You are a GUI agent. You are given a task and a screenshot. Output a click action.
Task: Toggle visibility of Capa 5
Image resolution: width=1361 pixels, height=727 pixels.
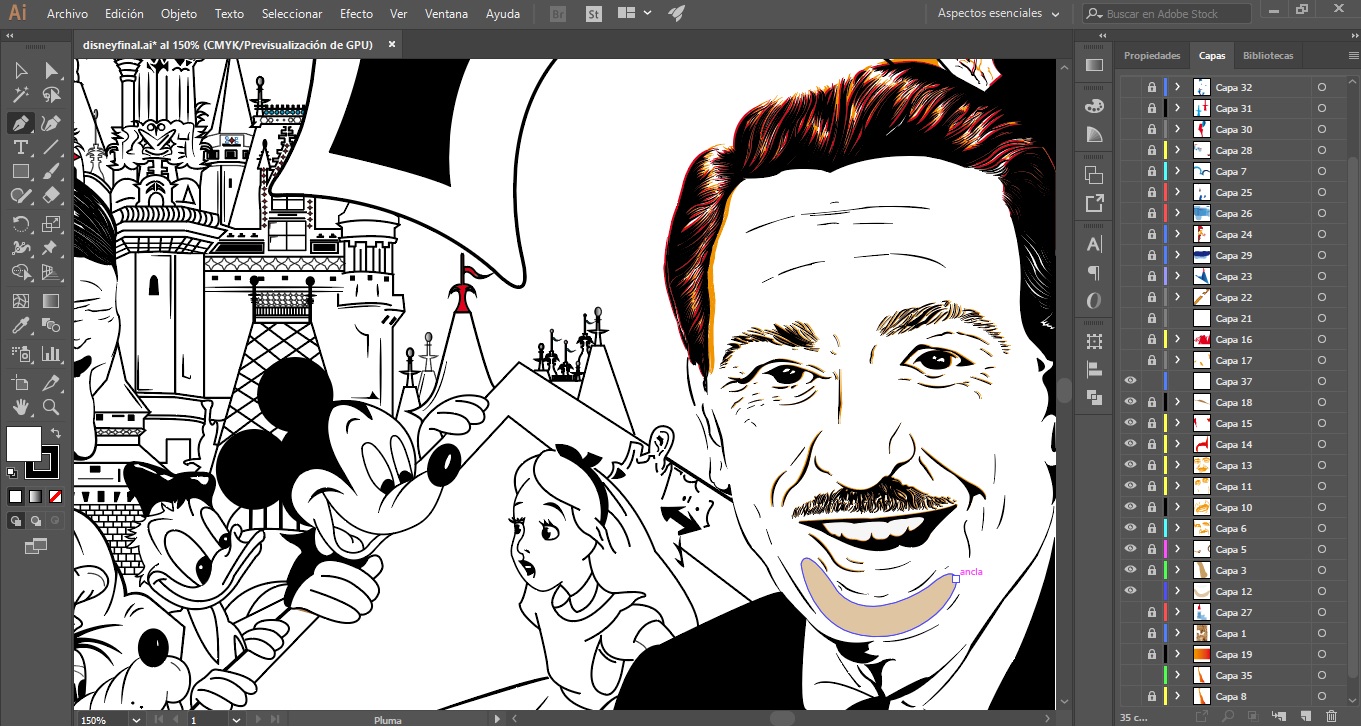tap(1130, 549)
